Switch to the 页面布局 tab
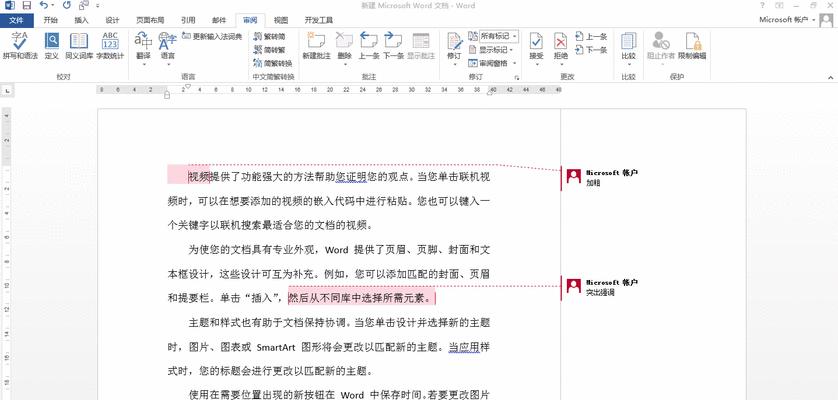The width and height of the screenshot is (838, 400). [150, 20]
